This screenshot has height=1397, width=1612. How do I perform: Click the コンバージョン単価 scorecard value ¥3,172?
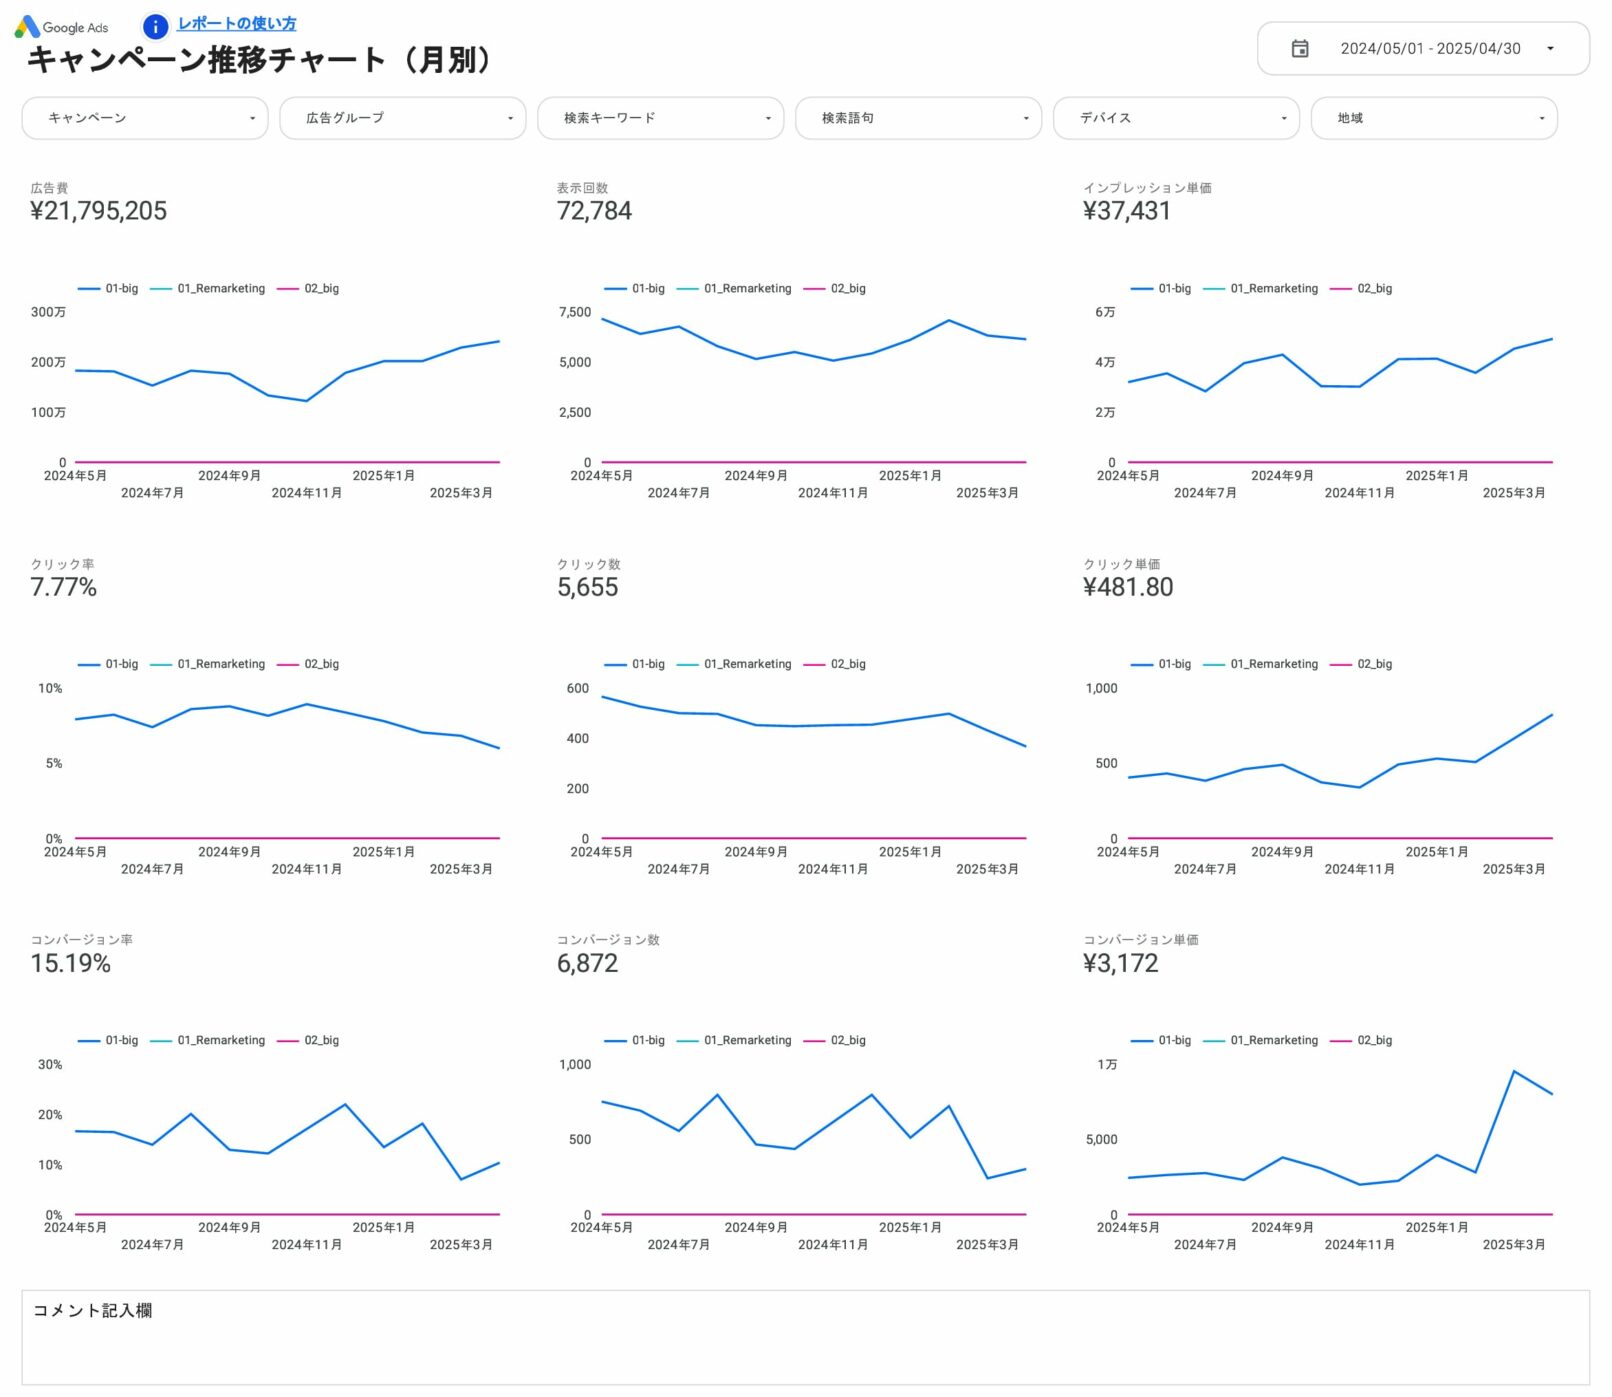coord(1120,964)
